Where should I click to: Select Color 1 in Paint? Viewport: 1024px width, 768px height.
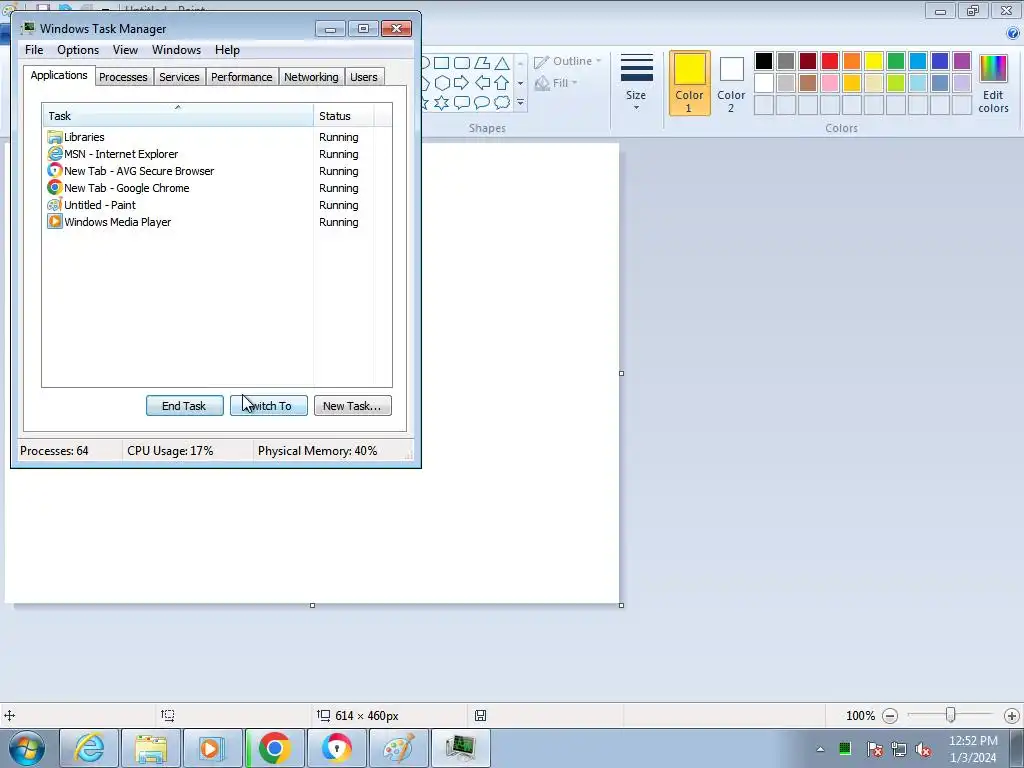click(690, 84)
